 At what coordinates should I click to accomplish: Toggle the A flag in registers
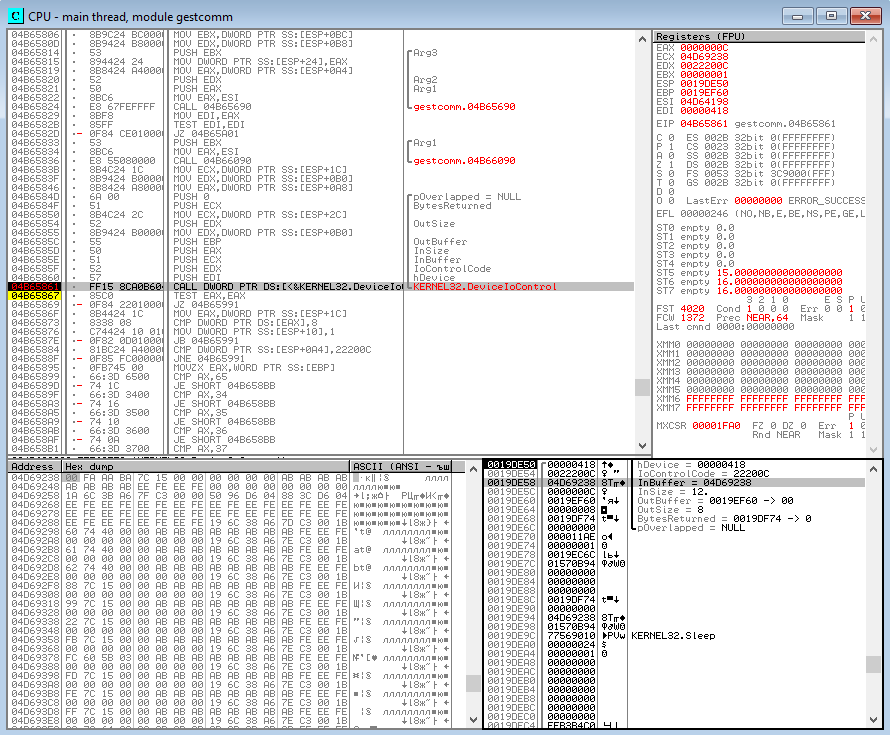(671, 156)
